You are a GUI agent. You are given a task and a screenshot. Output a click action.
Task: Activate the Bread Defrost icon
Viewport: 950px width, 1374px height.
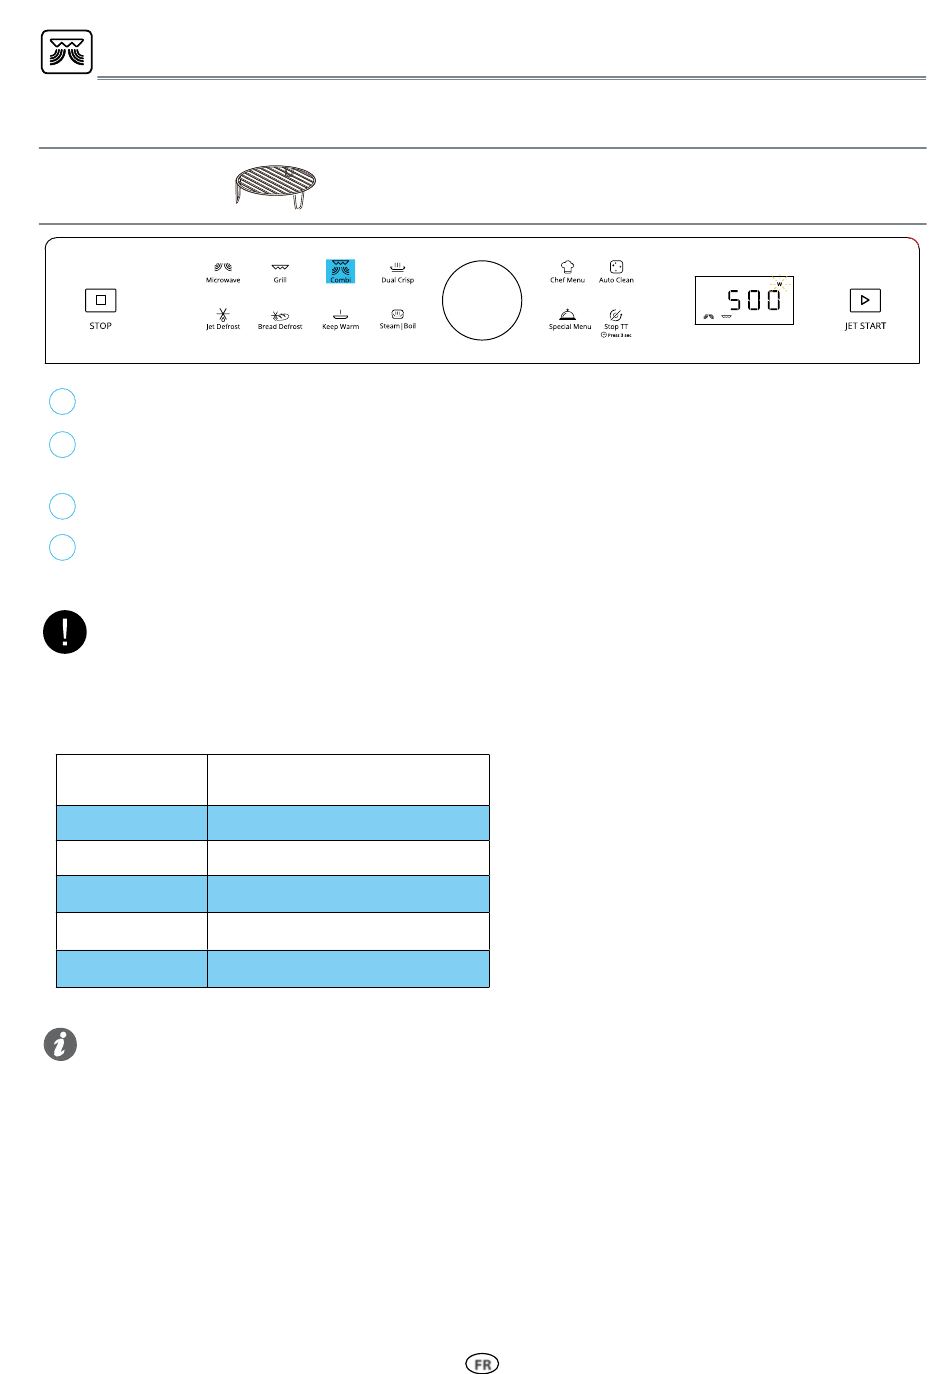(280, 315)
